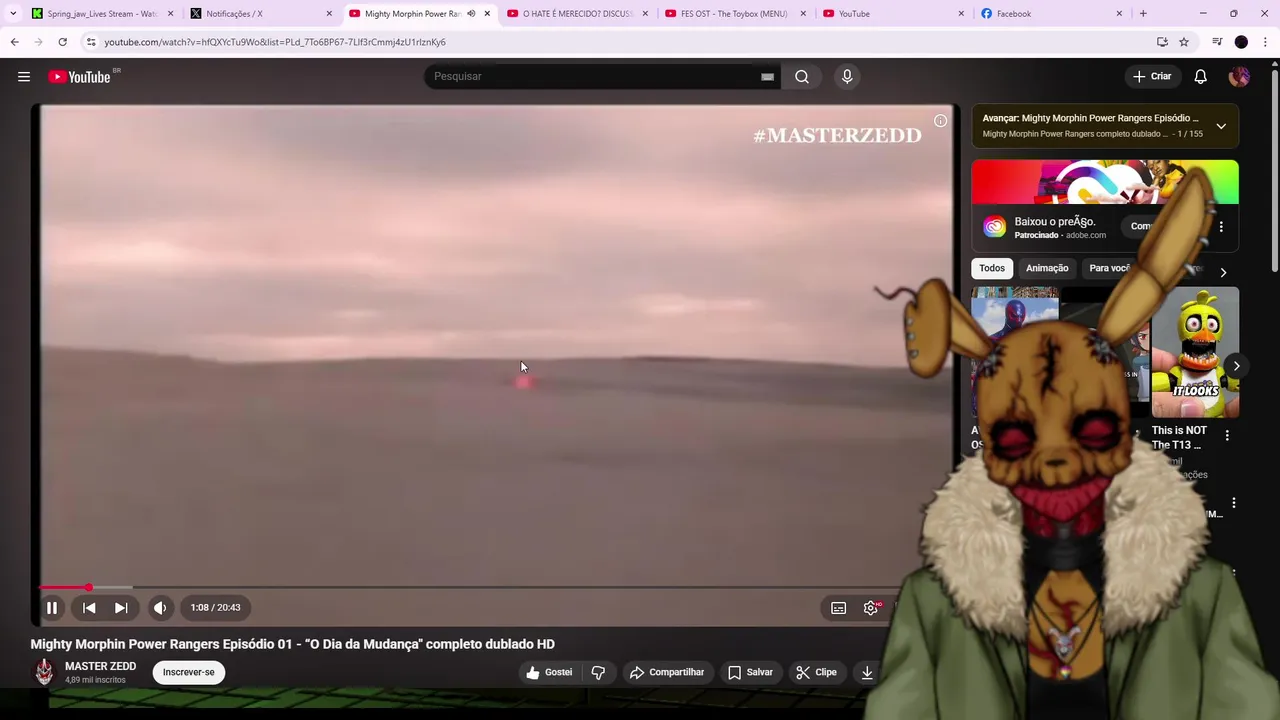Skip to previous video in playlist
Screen dimensions: 1280x720
(x=89, y=608)
